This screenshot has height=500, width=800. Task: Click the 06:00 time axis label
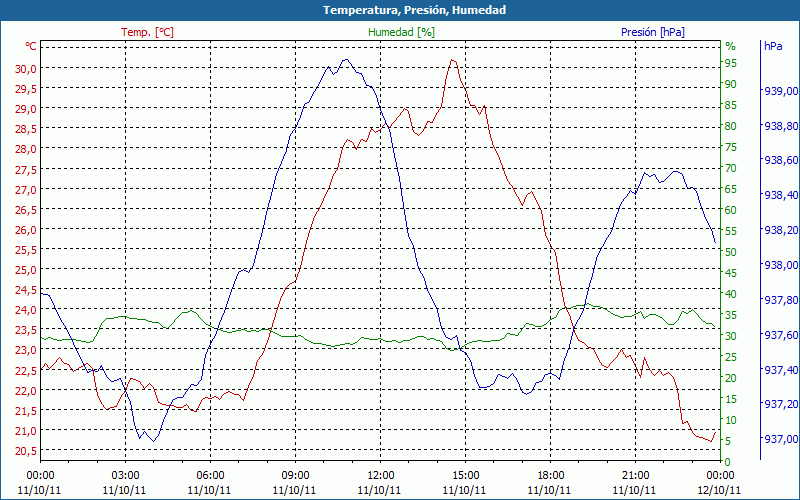(210, 476)
